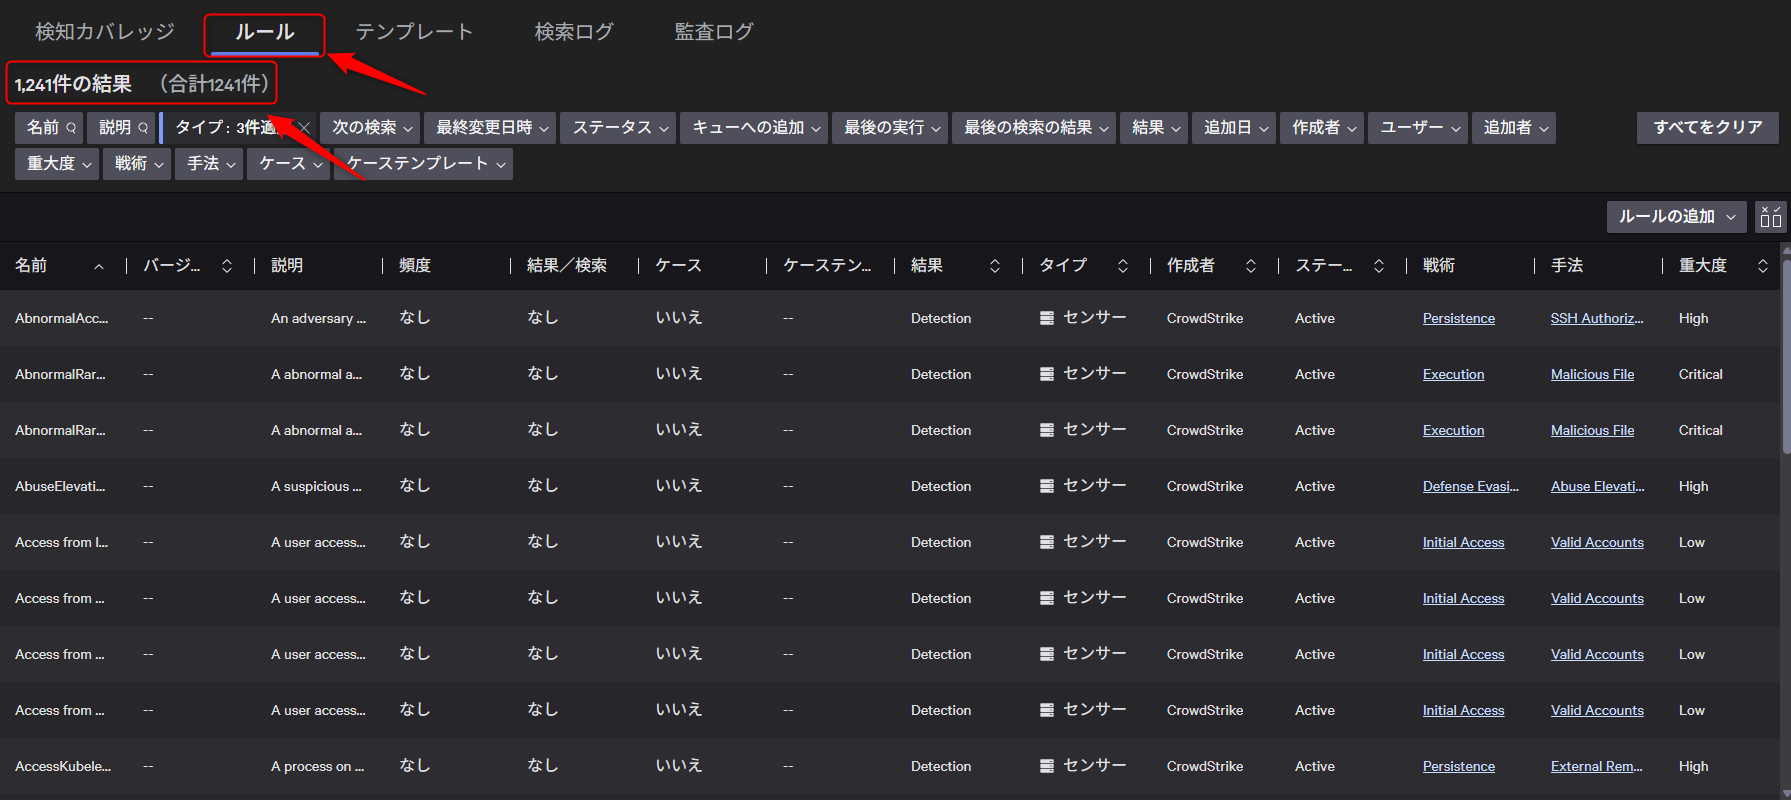Viewport: 1791px width, 800px height.
Task: Open Abuse Elevati... technique link
Action: point(1598,486)
